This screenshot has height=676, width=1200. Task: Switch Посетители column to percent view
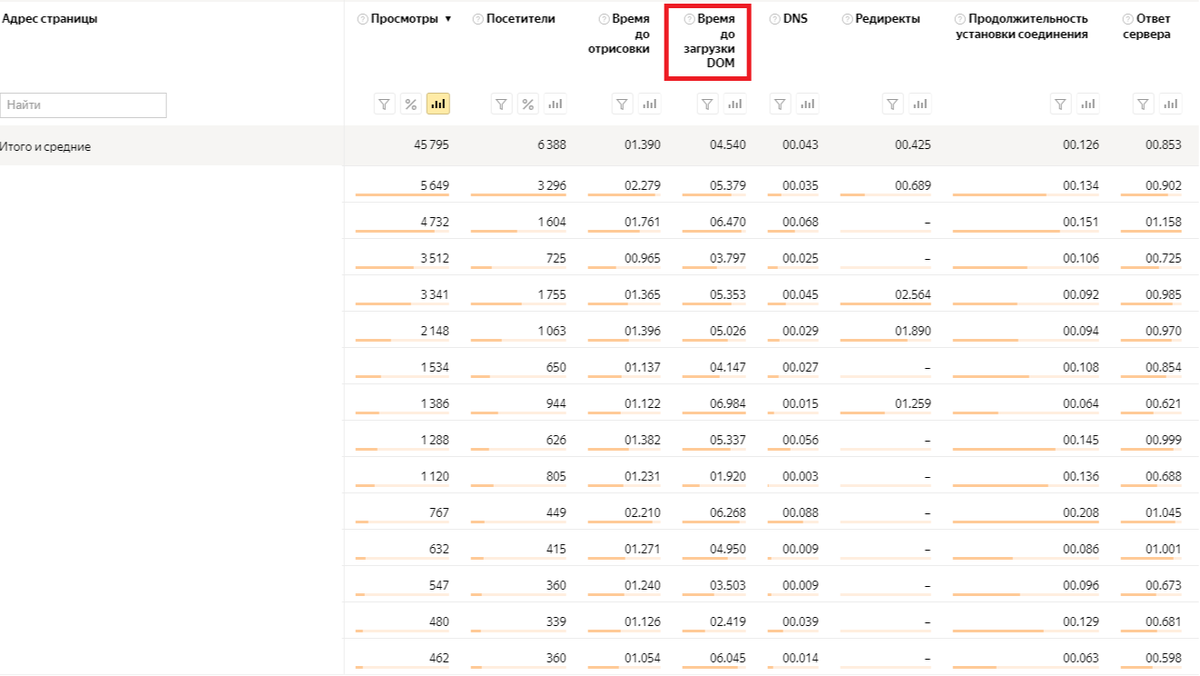(528, 104)
